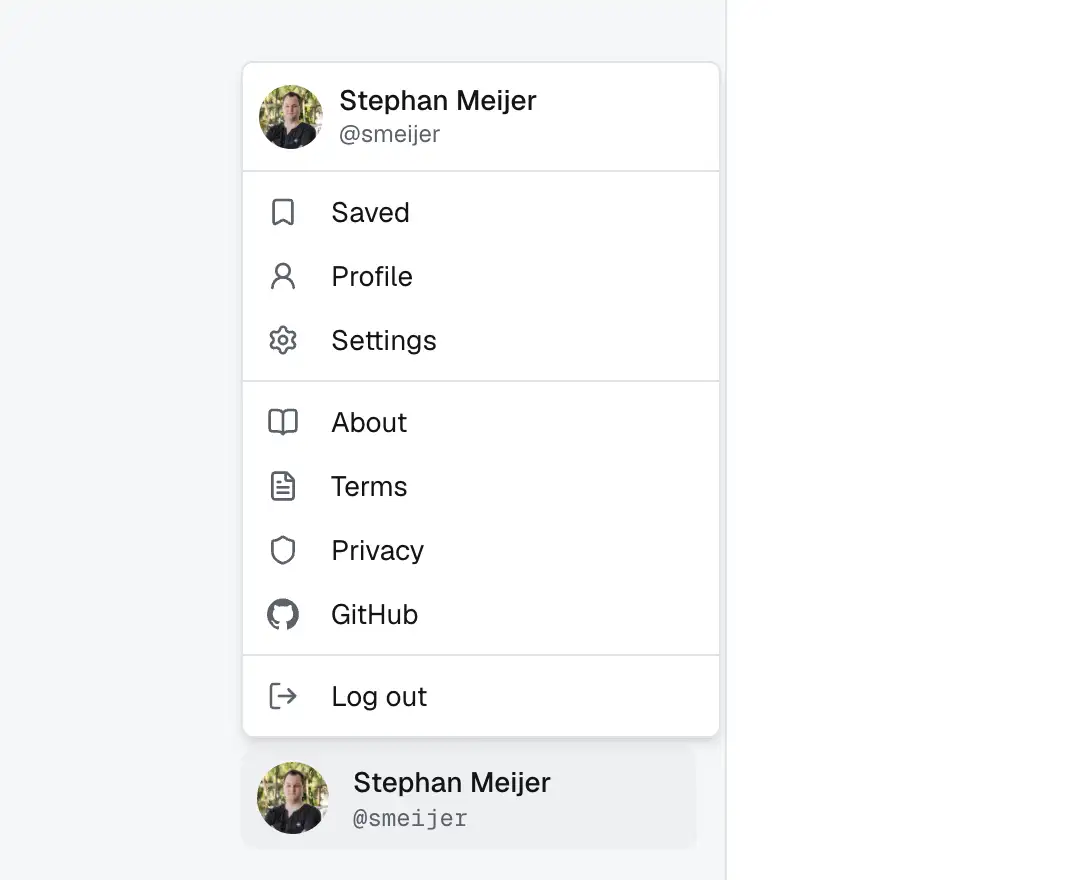This screenshot has width=1086, height=880.
Task: Collapse the Stephan Meijer account menu button
Action: click(469, 798)
